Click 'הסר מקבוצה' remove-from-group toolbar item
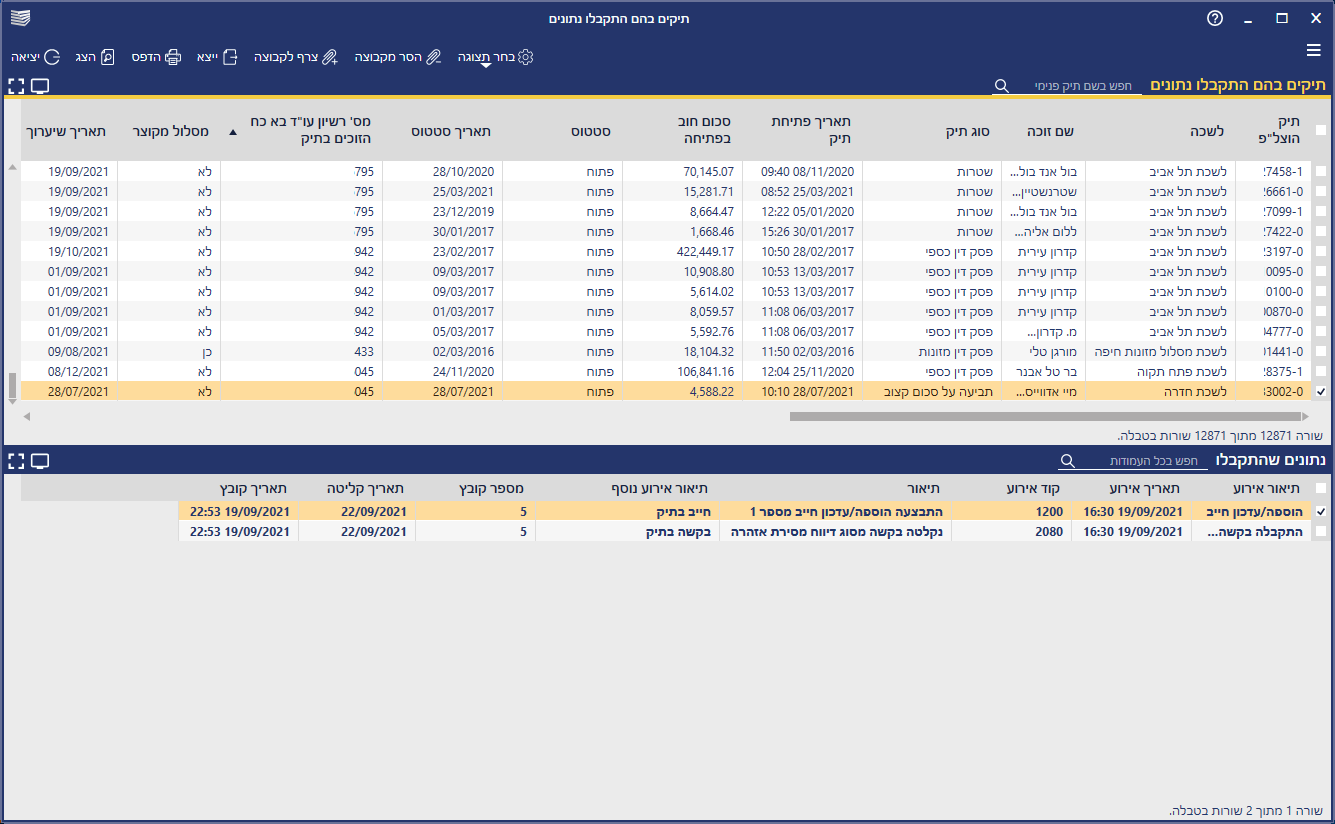 [x=397, y=57]
